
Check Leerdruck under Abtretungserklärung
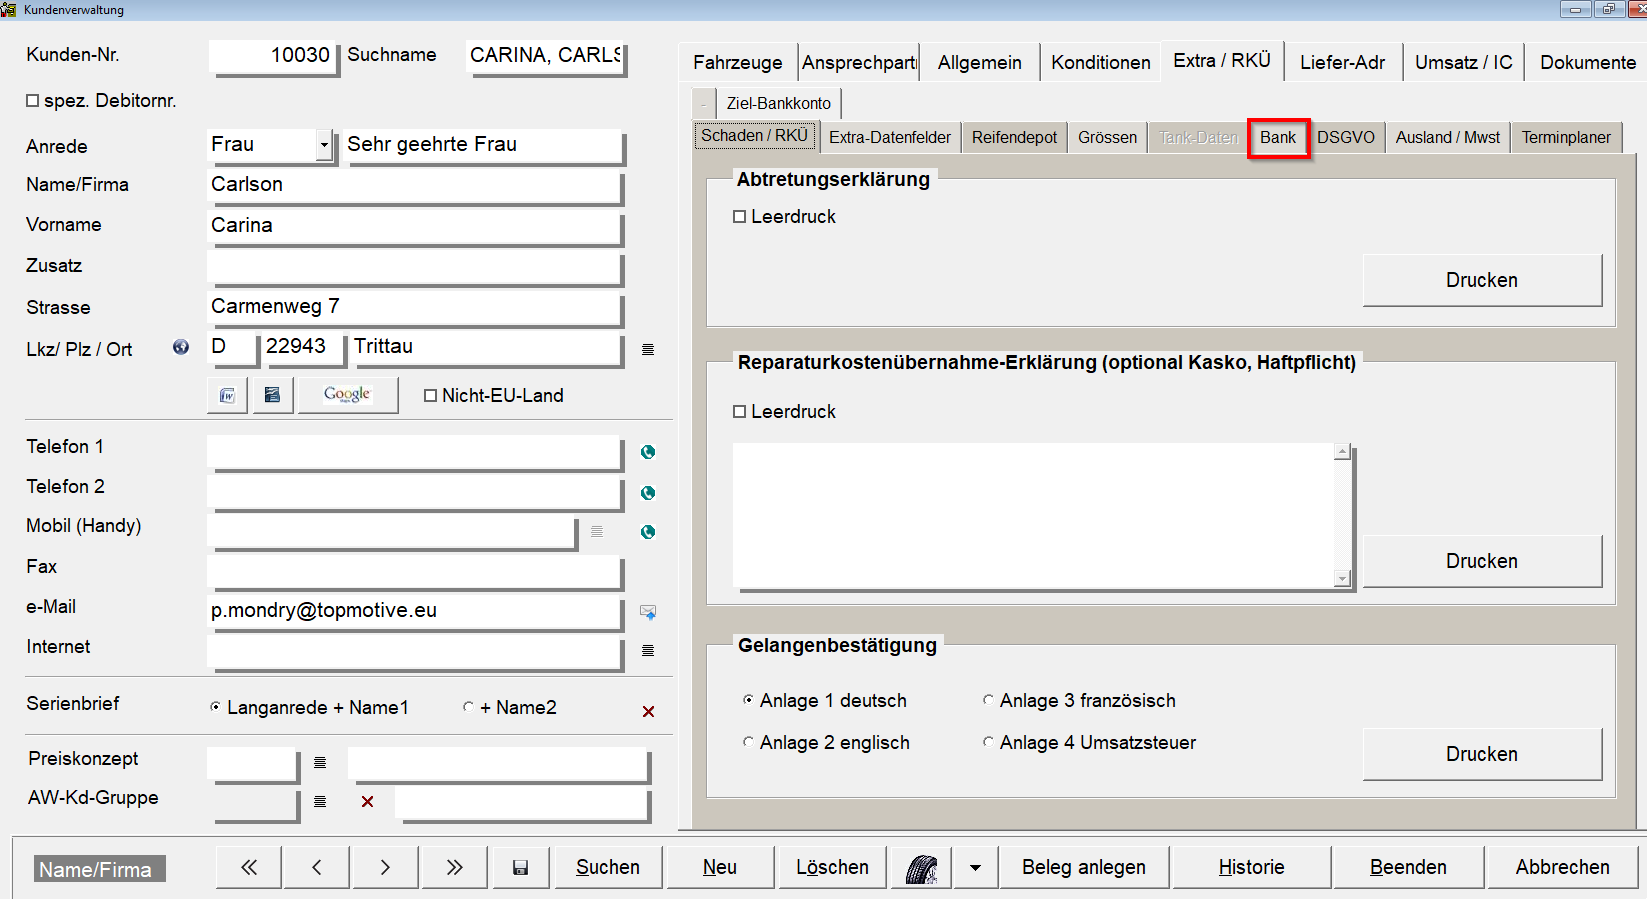740,217
